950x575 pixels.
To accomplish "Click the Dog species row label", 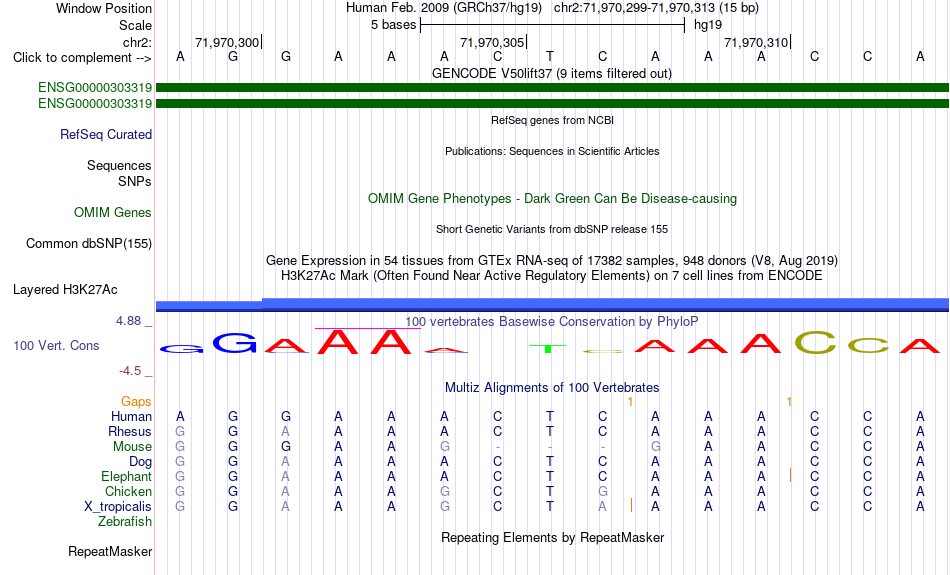I will [x=140, y=462].
